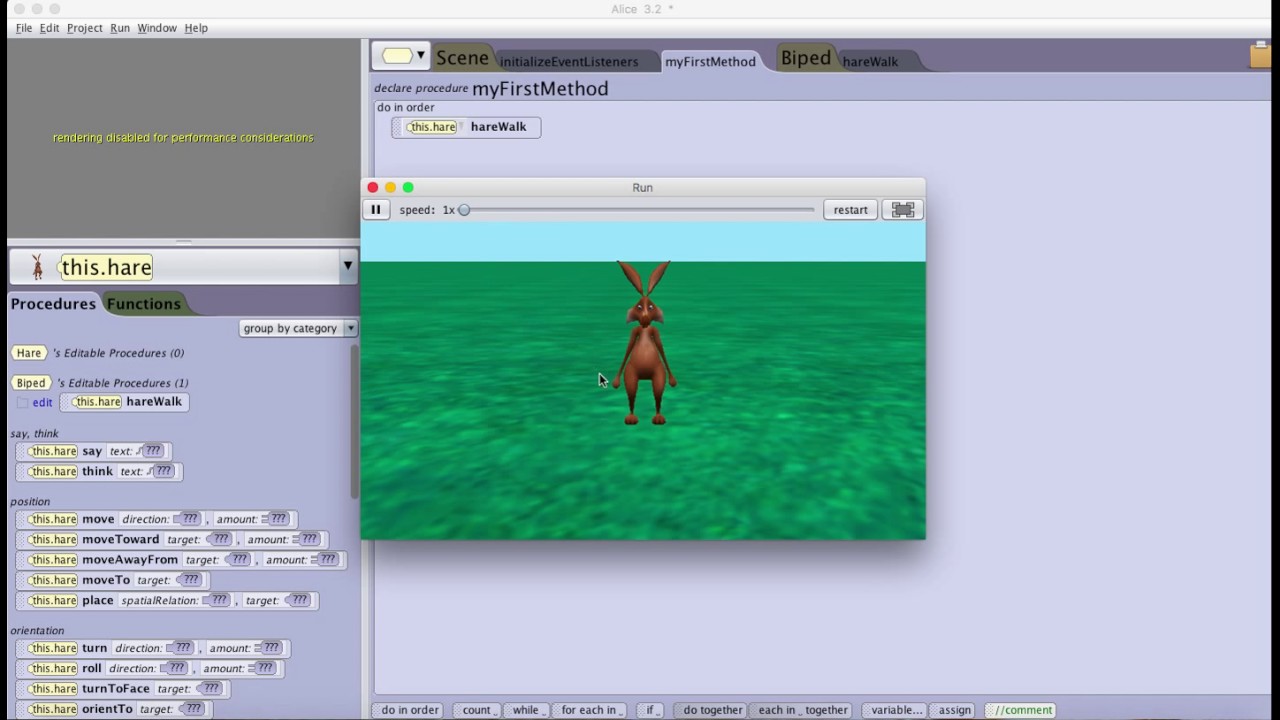
Task: Select the turnToFace procedure block
Action: click(123, 688)
